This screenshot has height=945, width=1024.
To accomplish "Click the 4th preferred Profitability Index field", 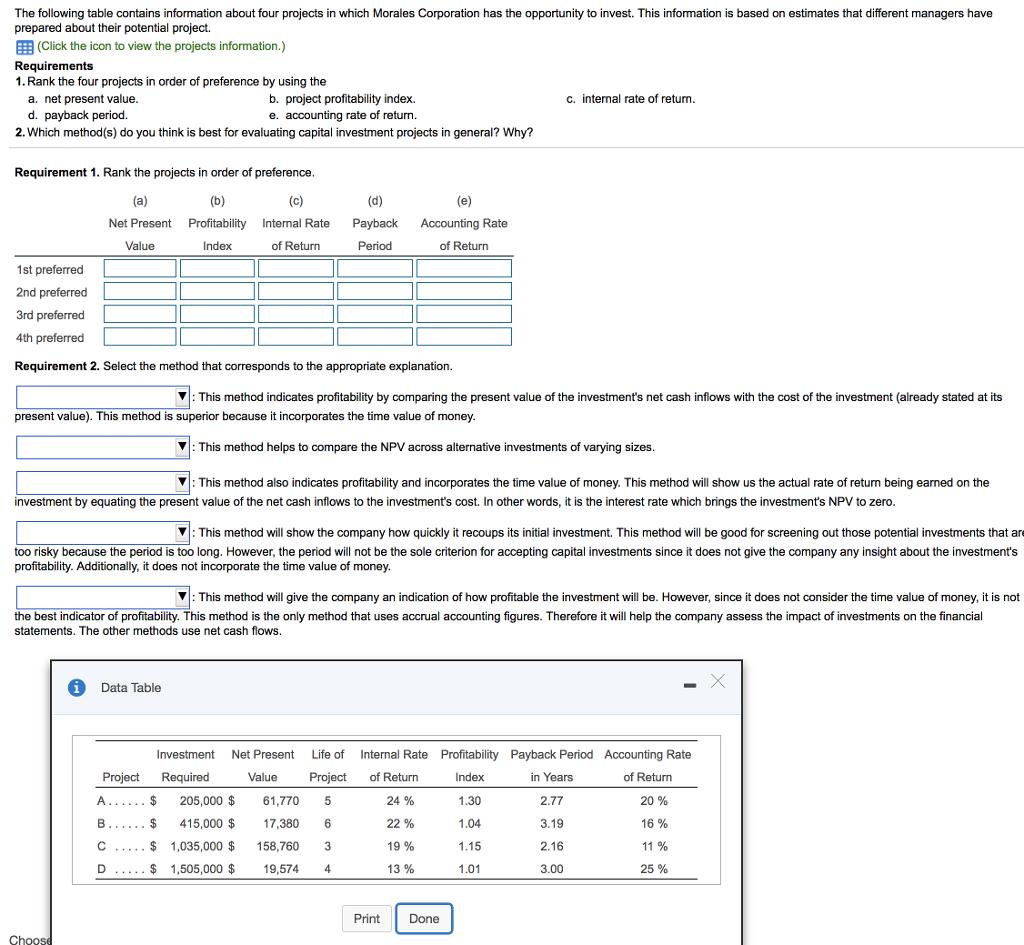I will click(217, 336).
